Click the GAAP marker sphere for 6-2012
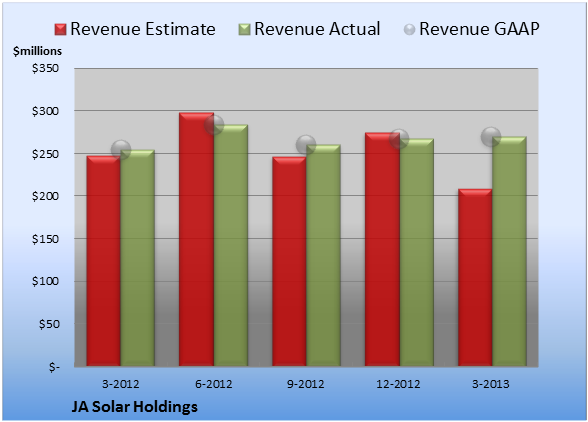The height and width of the screenshot is (422, 588). tap(214, 125)
